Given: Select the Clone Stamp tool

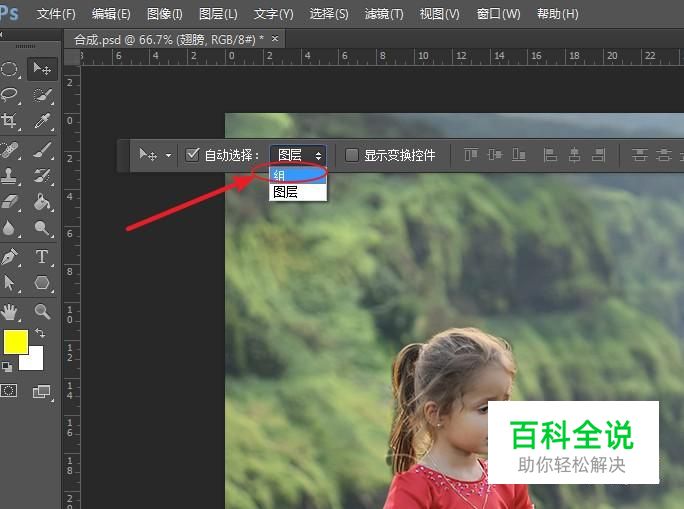Looking at the screenshot, I should click(10, 175).
